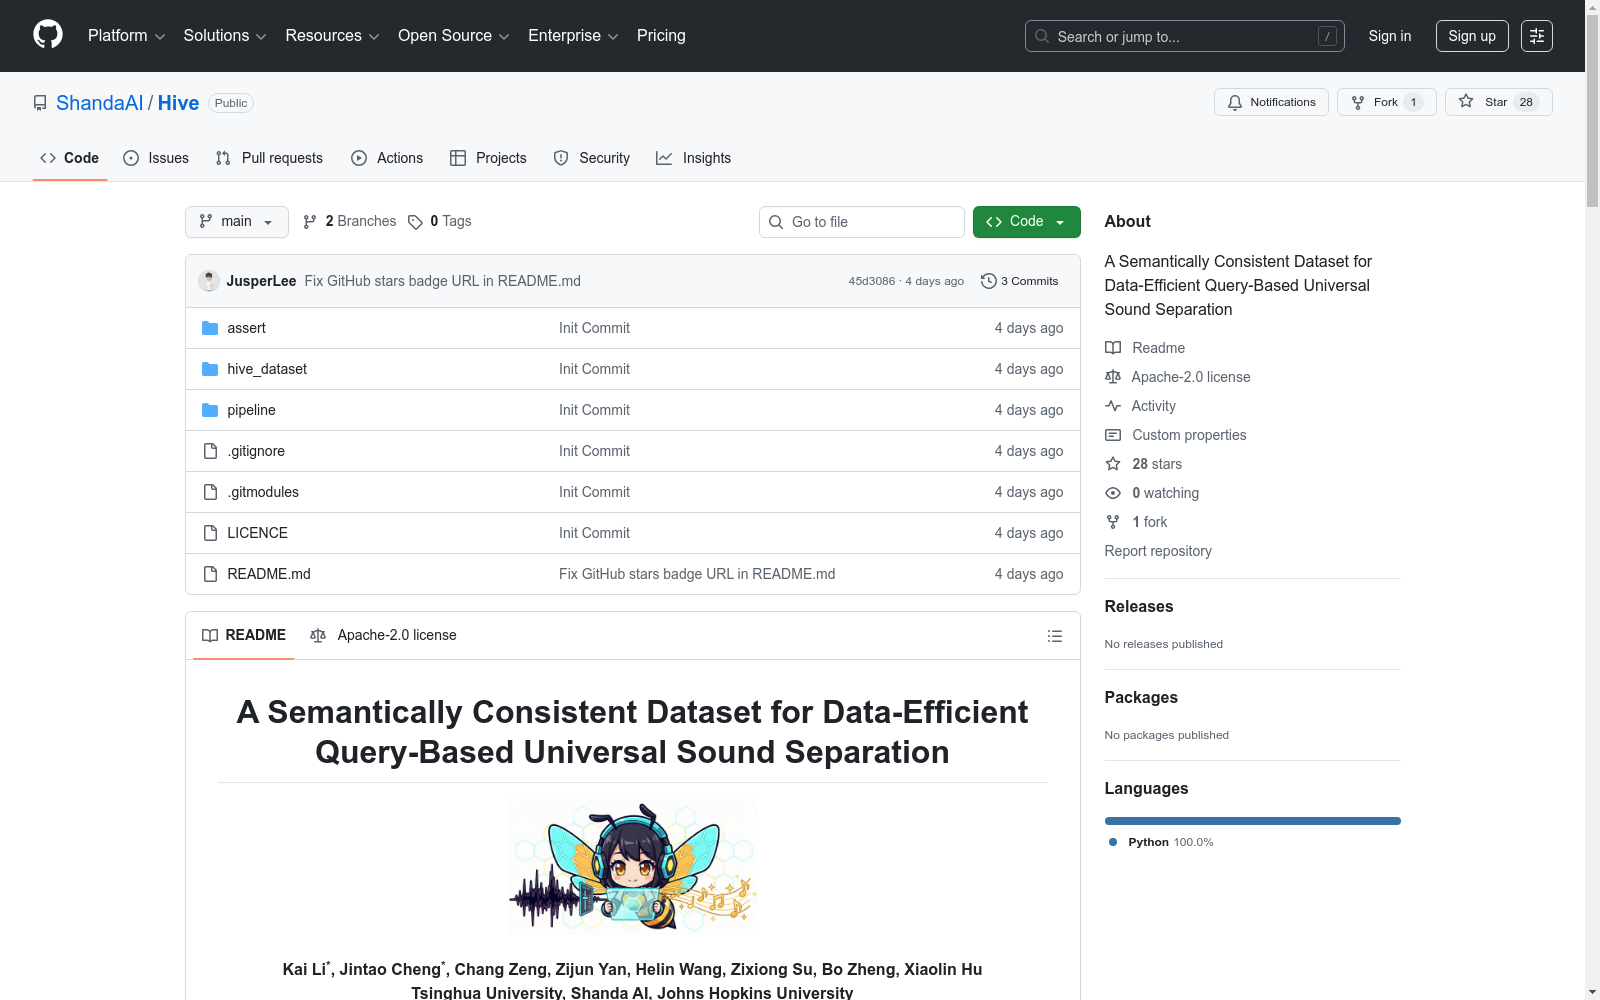
Task: Click the LICENCE file icon
Action: 210,533
